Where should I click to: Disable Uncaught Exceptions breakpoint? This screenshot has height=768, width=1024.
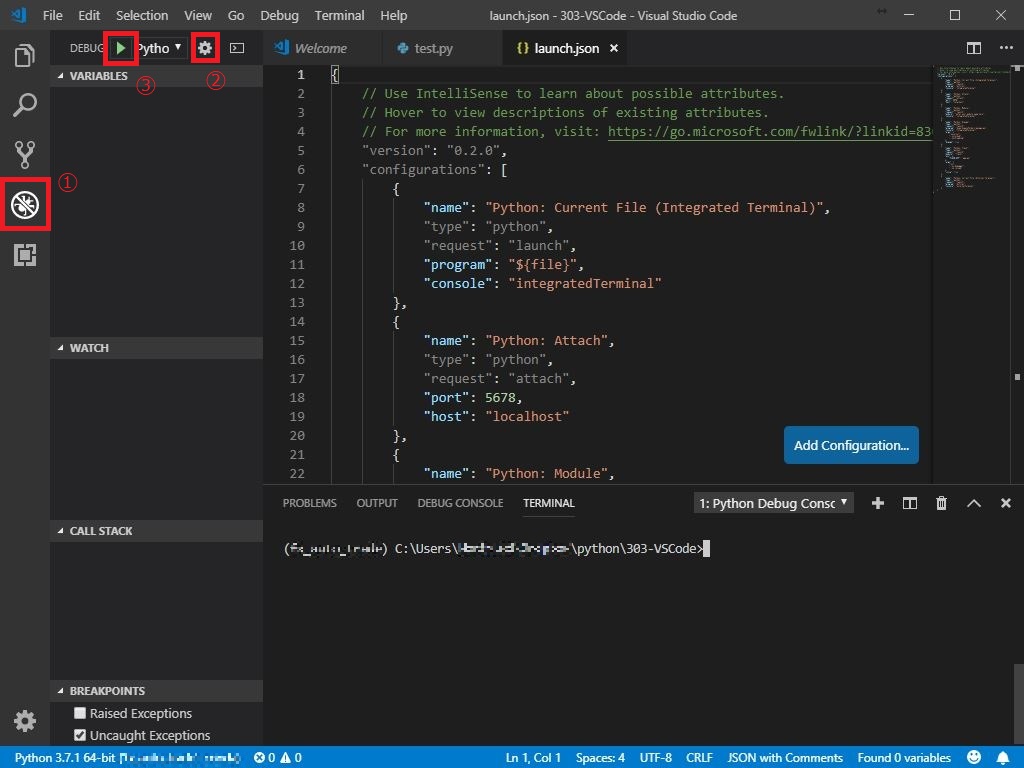(x=80, y=735)
